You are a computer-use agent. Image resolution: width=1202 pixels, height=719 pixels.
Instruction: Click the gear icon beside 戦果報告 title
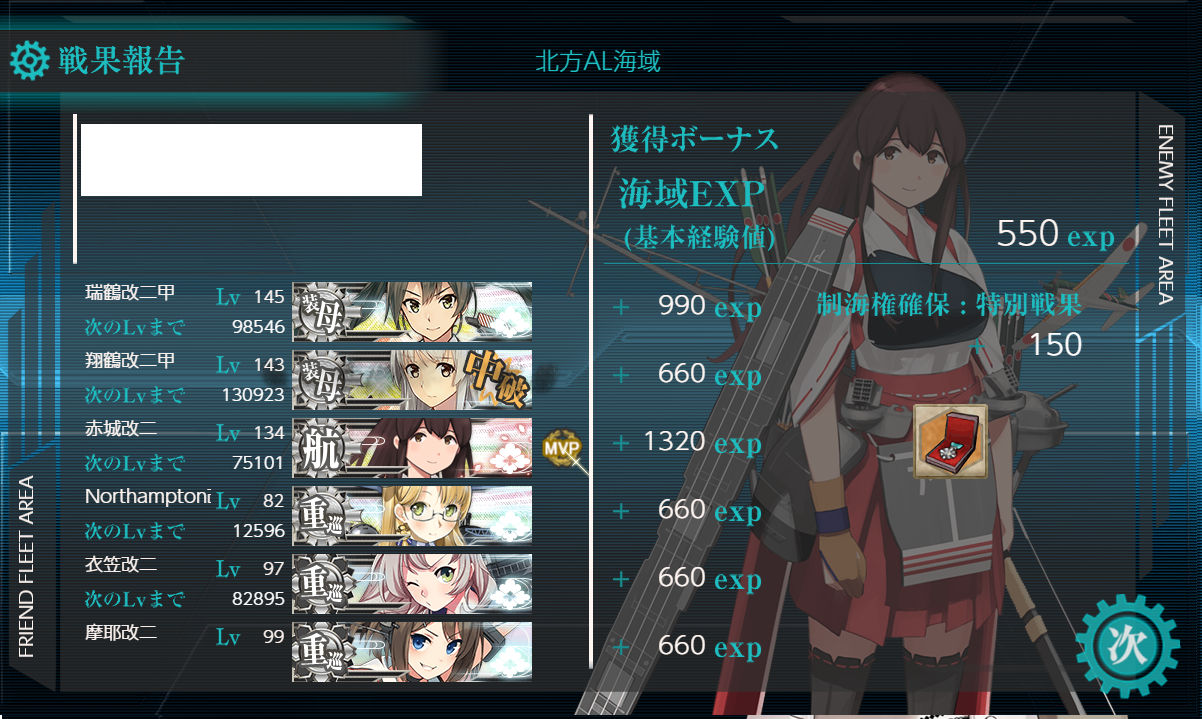(29, 61)
